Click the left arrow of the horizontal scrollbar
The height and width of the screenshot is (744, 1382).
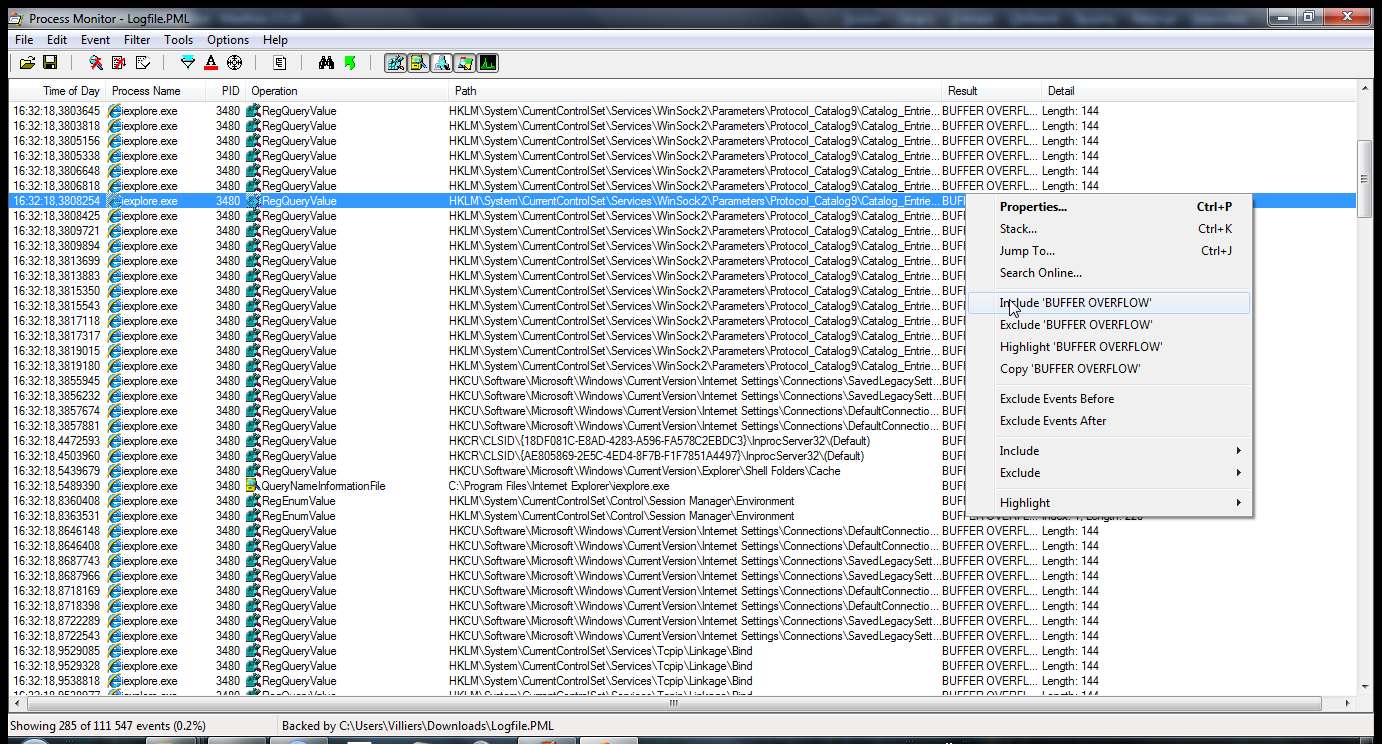tap(18, 703)
